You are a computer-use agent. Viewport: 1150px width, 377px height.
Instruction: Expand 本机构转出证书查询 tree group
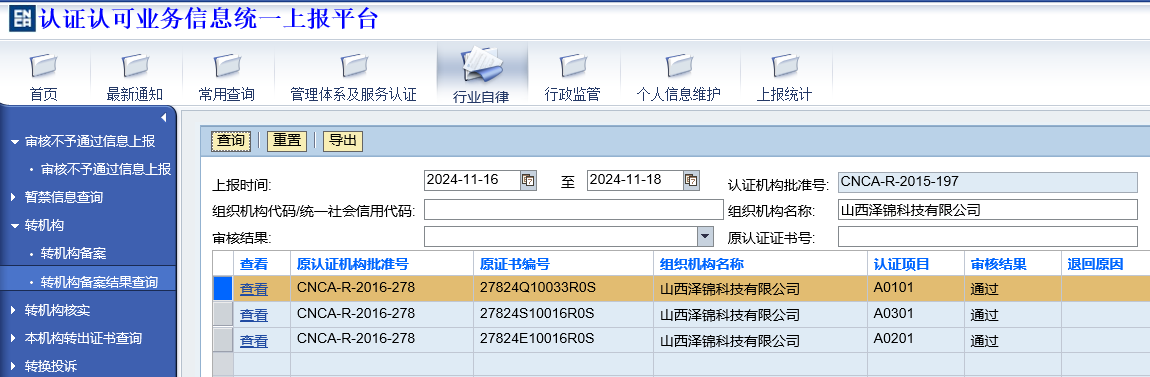click(13, 339)
